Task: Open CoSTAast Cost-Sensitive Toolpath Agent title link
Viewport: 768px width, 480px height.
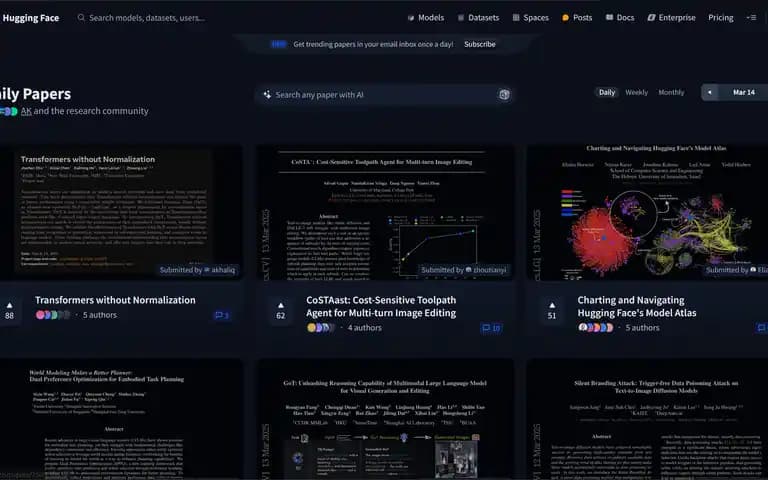Action: pos(381,307)
